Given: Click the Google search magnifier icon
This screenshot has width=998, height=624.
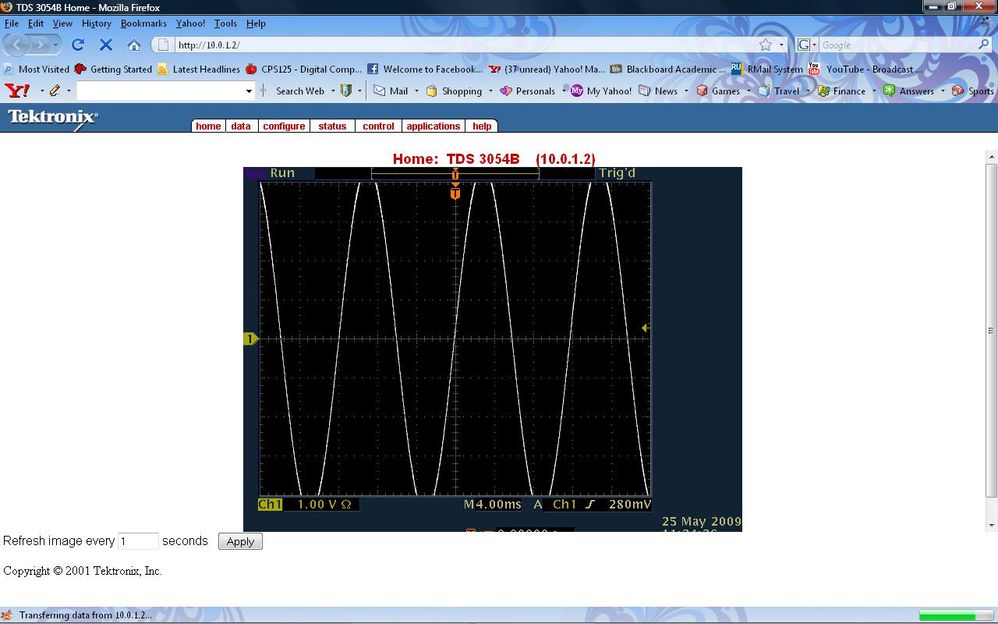Looking at the screenshot, I should [x=983, y=45].
